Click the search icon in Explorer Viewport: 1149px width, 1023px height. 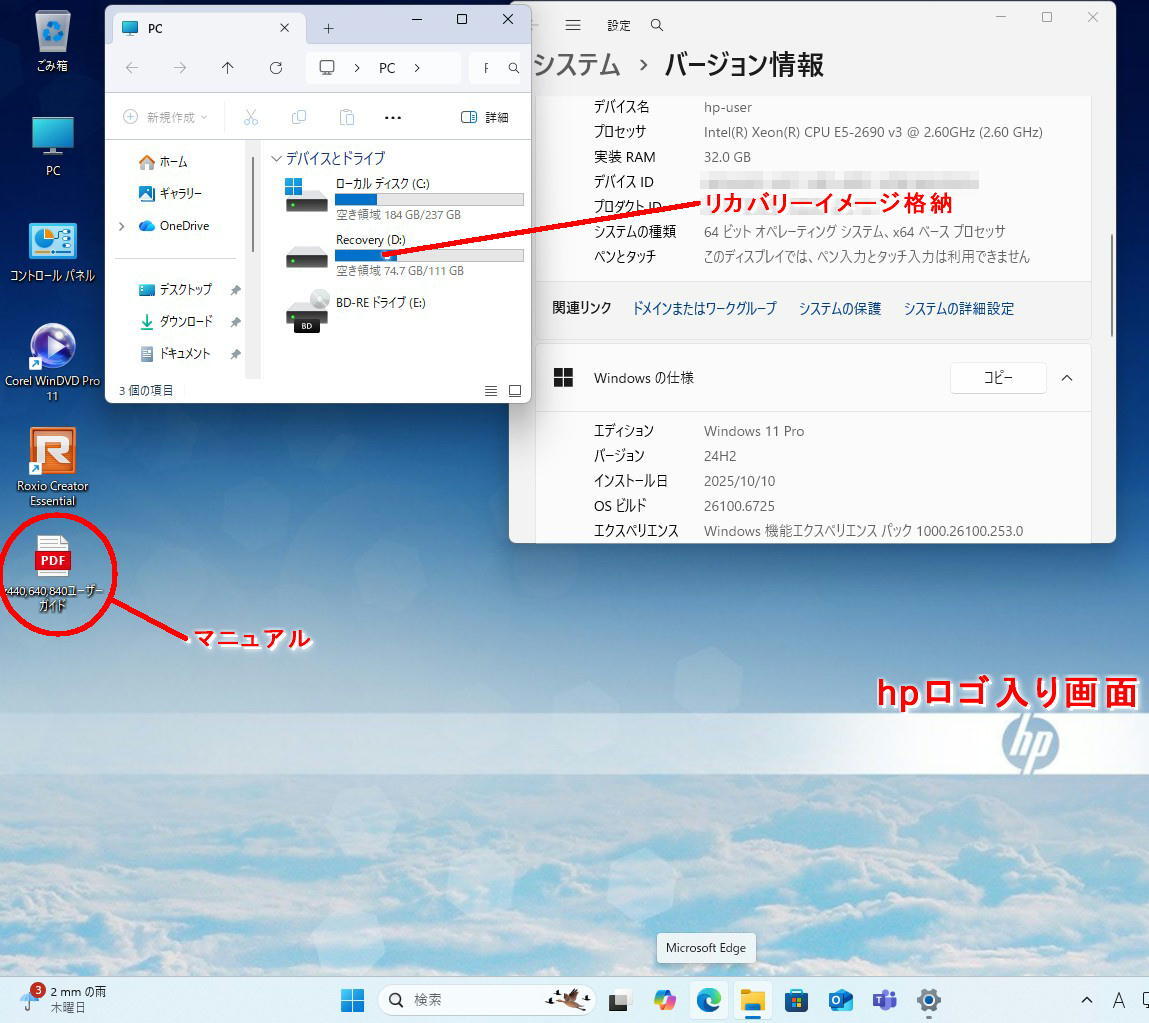pos(514,68)
